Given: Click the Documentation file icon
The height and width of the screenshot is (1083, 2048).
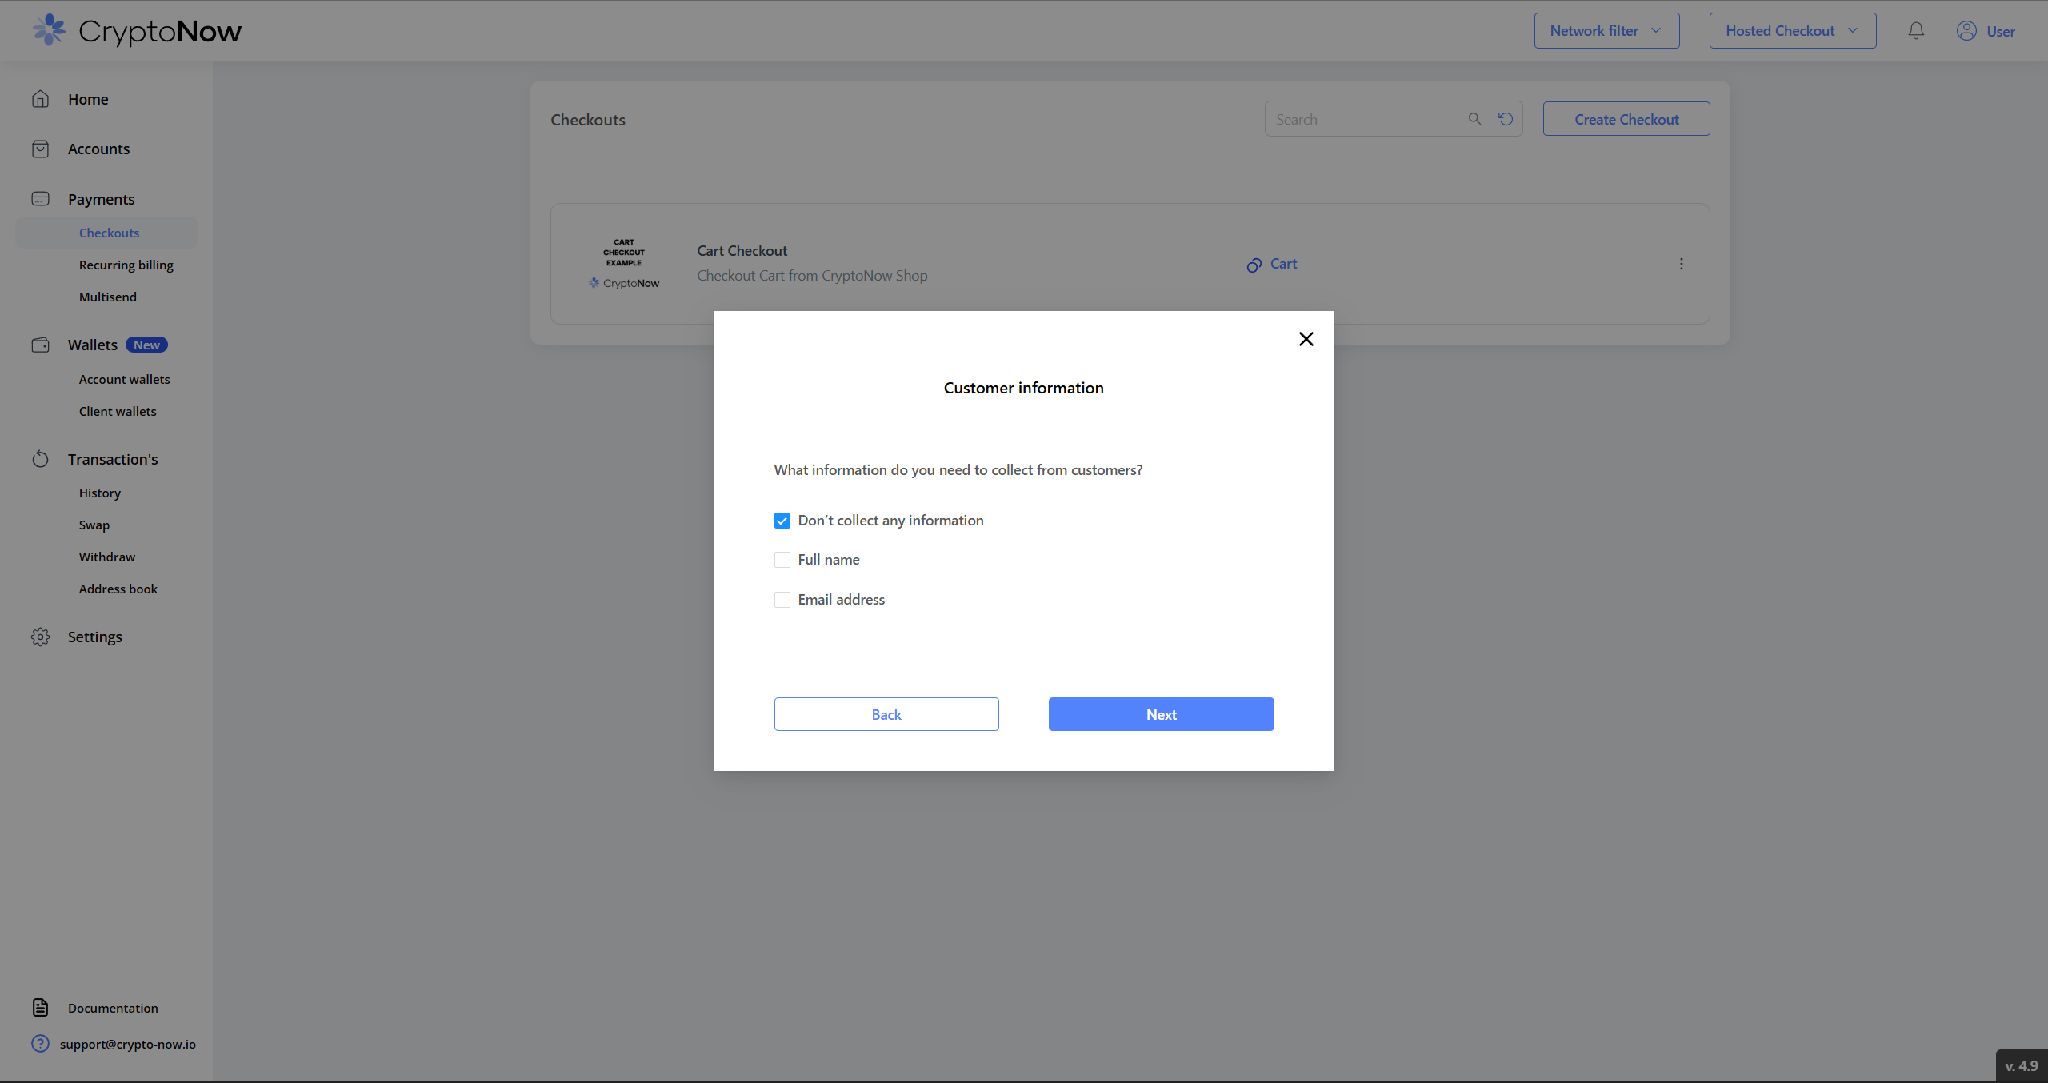Looking at the screenshot, I should click(41, 1007).
